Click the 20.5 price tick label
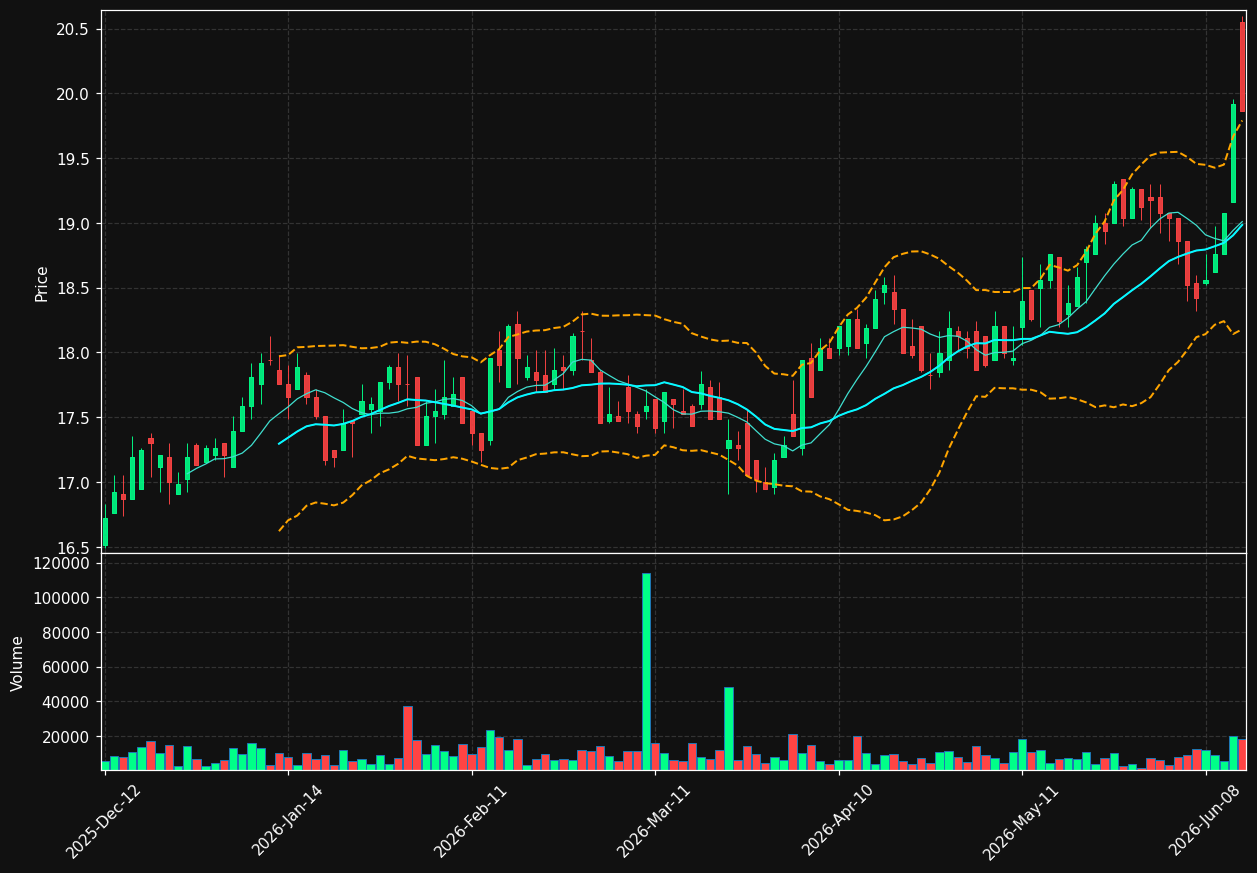 click(72, 30)
